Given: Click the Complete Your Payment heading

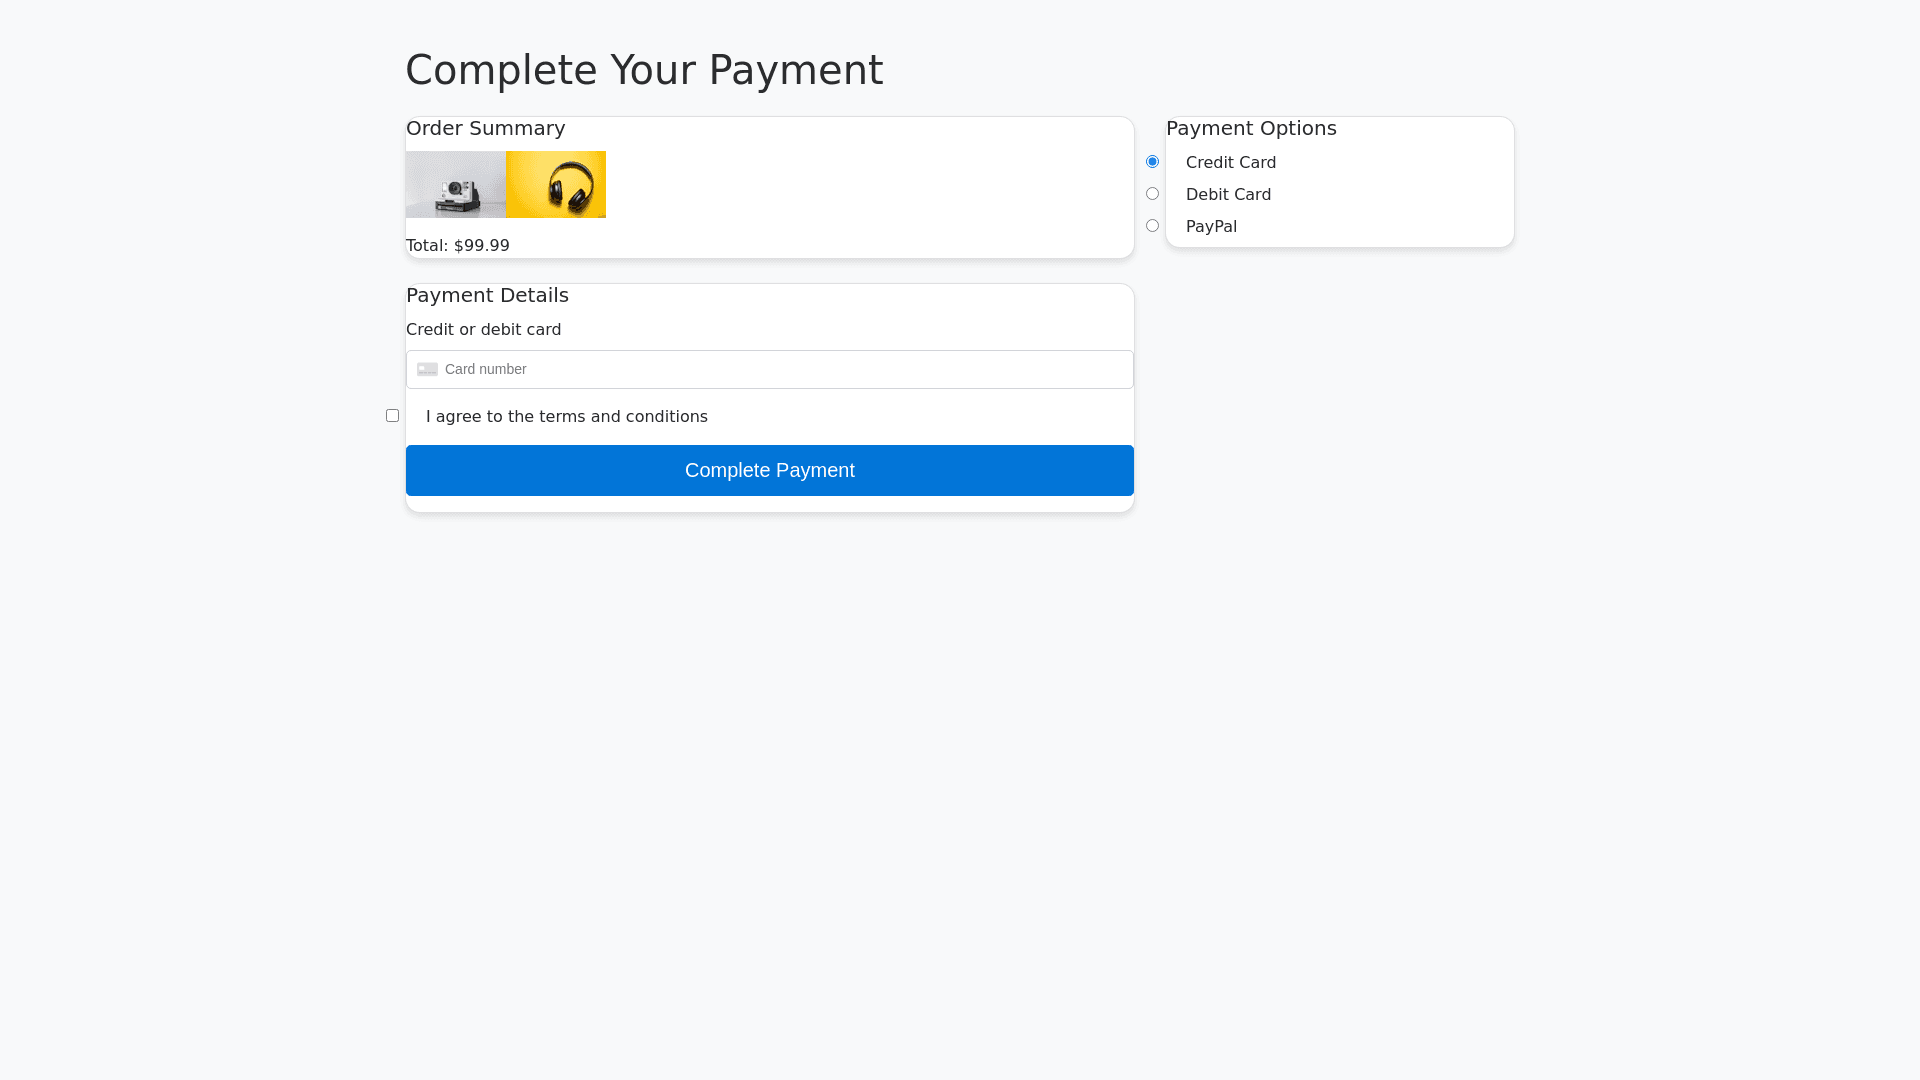Looking at the screenshot, I should click(644, 71).
